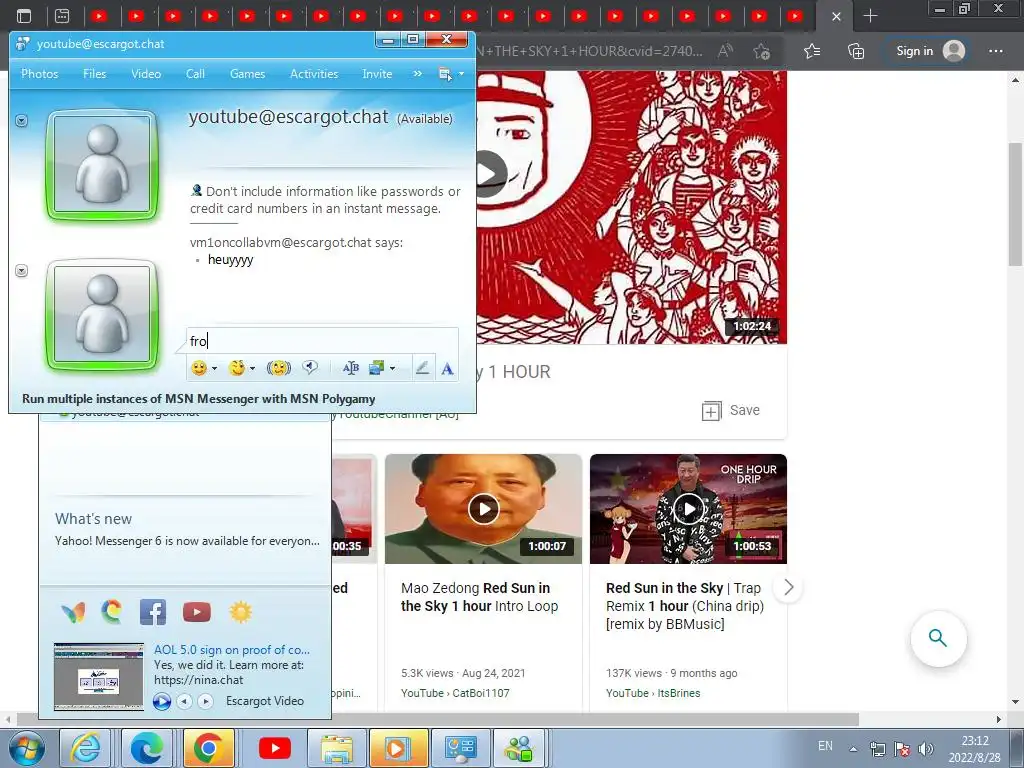
Task: Click the voice clip speech bubble icon
Action: tap(310, 368)
